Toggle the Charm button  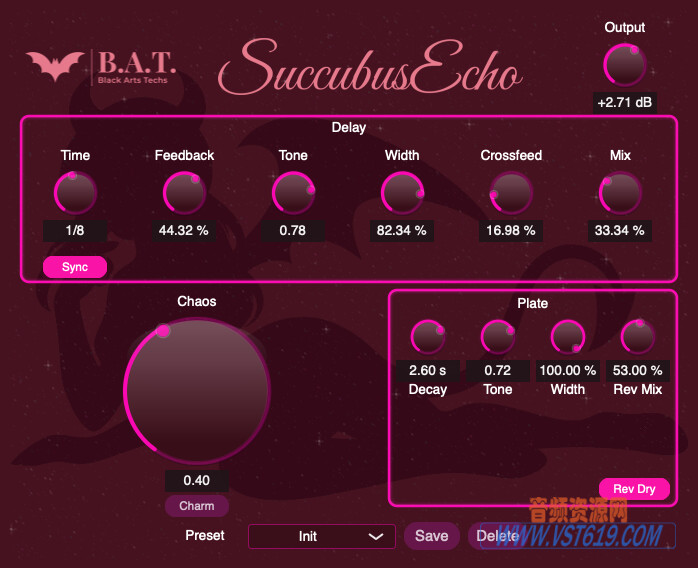click(x=197, y=506)
